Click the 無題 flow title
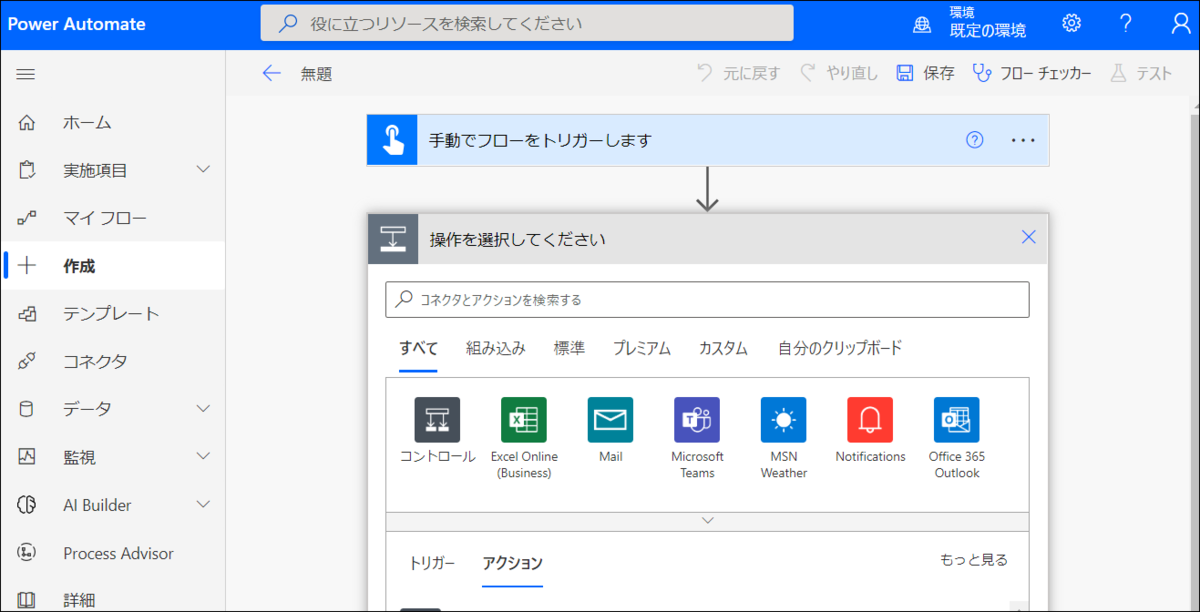 pos(316,73)
